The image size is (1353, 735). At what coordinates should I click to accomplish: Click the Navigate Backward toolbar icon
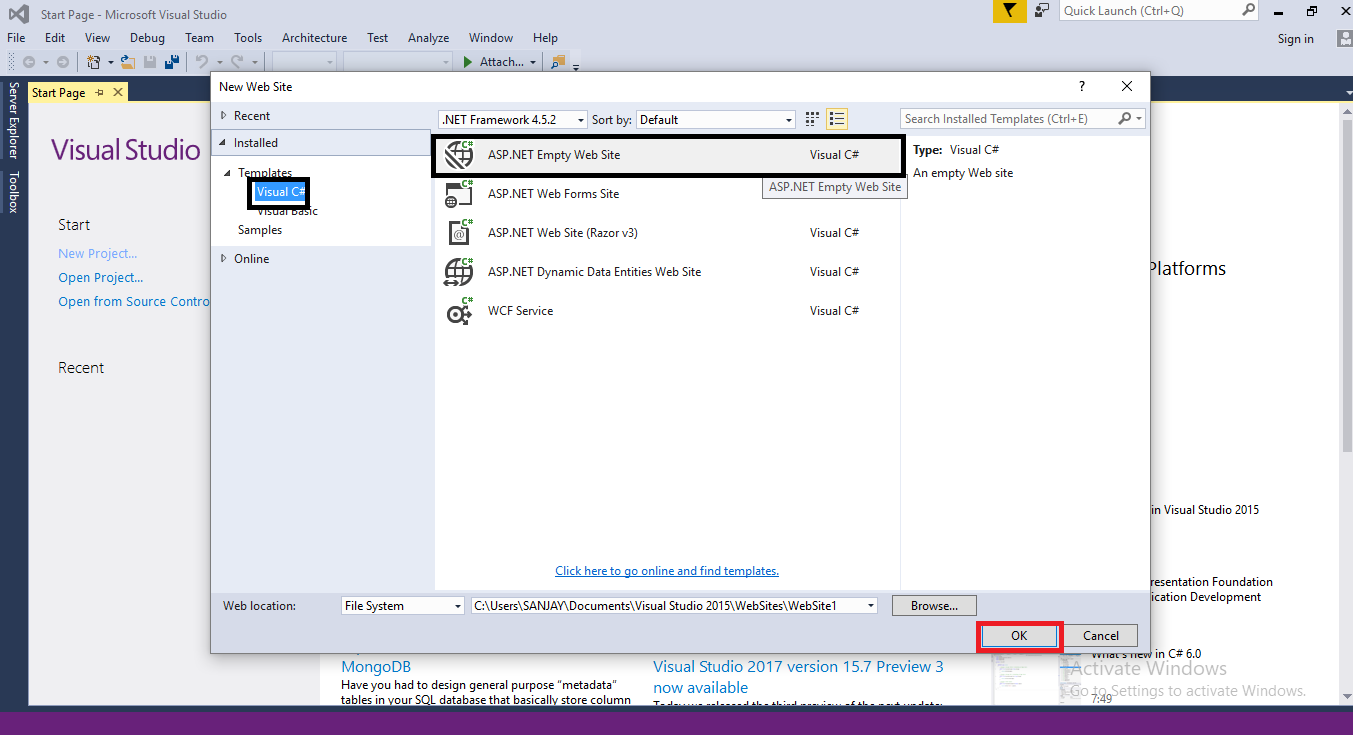pyautogui.click(x=29, y=62)
